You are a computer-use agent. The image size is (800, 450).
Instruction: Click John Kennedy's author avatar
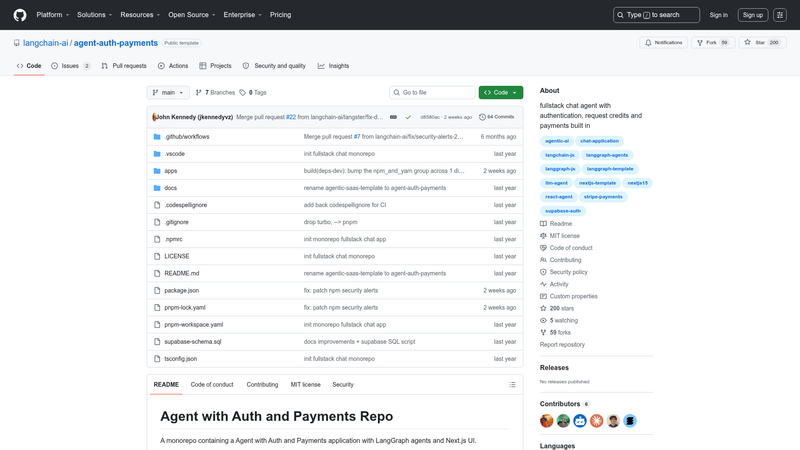pyautogui.click(x=154, y=117)
